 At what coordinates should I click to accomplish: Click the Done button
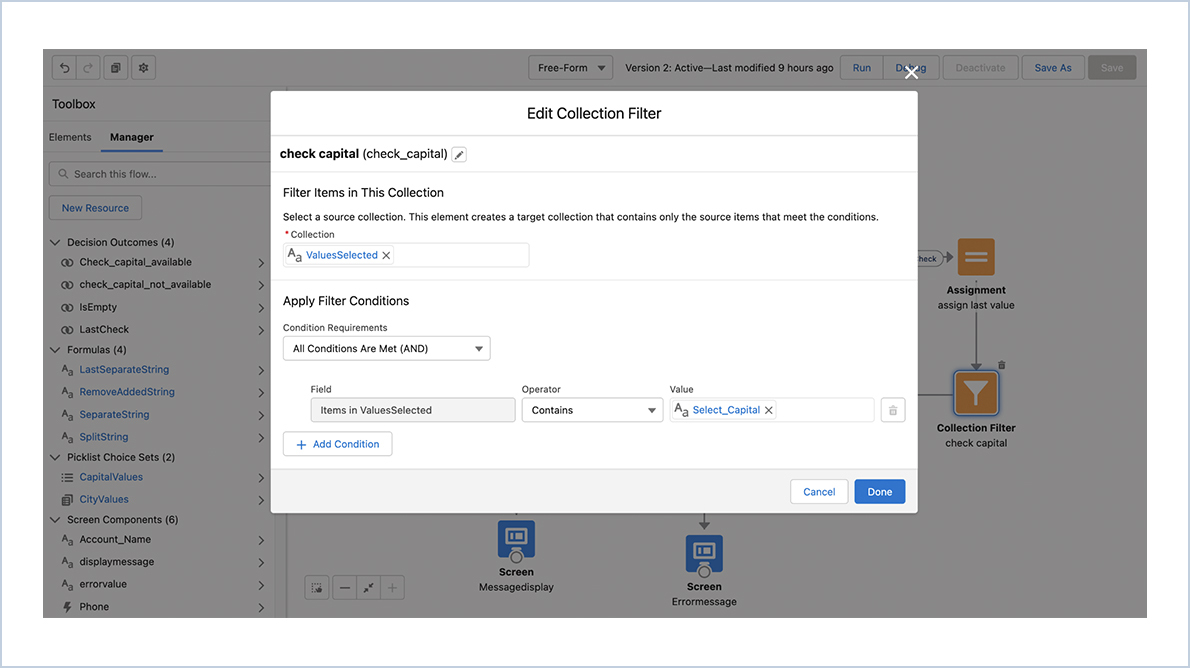tap(879, 492)
